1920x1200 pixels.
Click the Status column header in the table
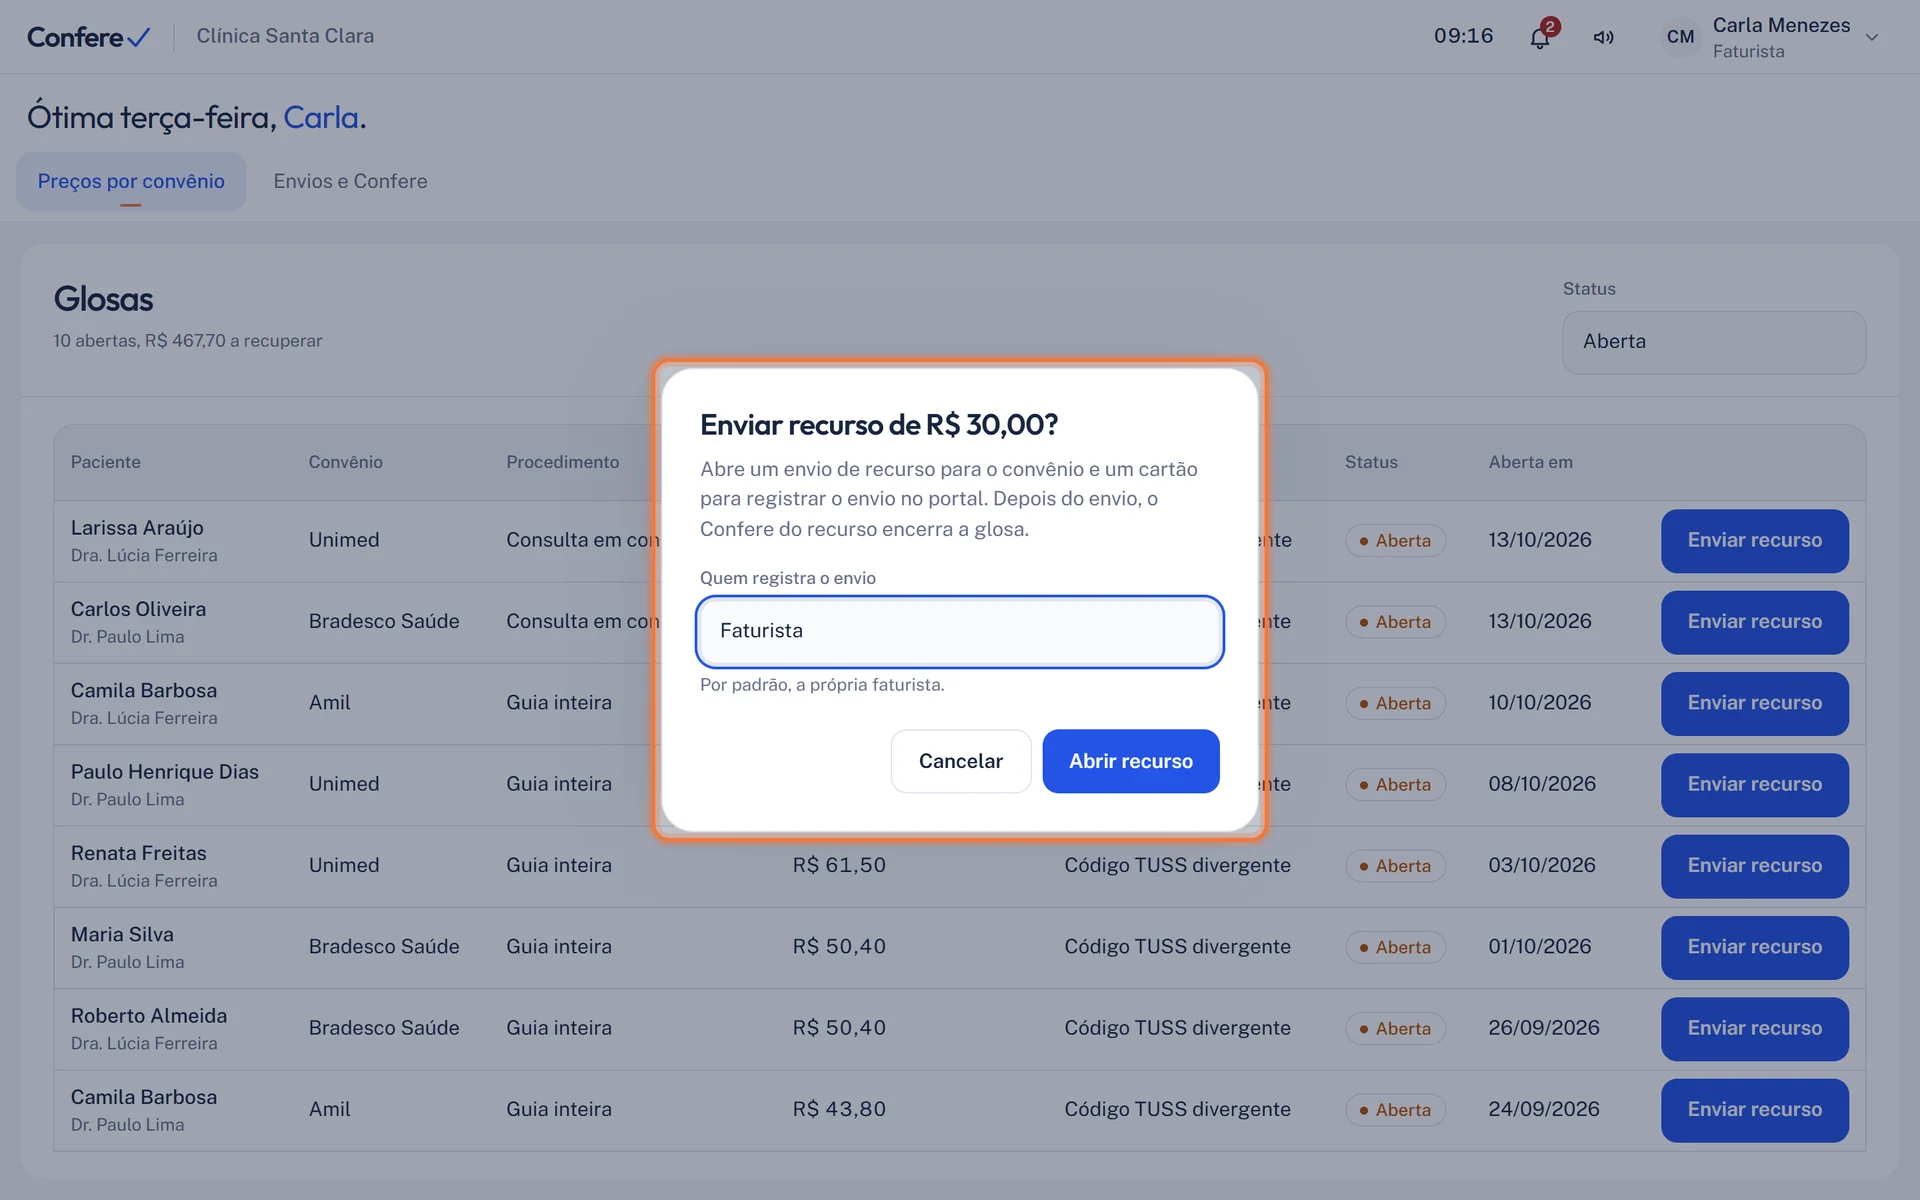point(1371,462)
